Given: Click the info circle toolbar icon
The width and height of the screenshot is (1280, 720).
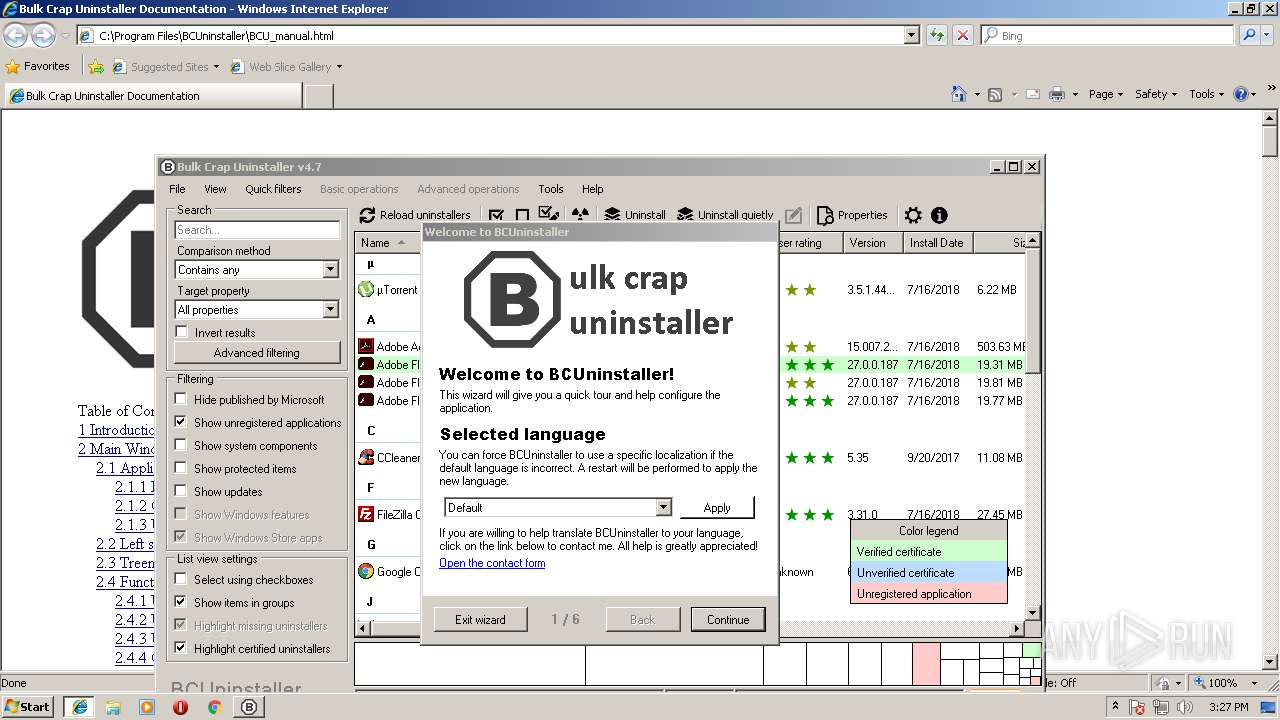Looking at the screenshot, I should coord(939,215).
